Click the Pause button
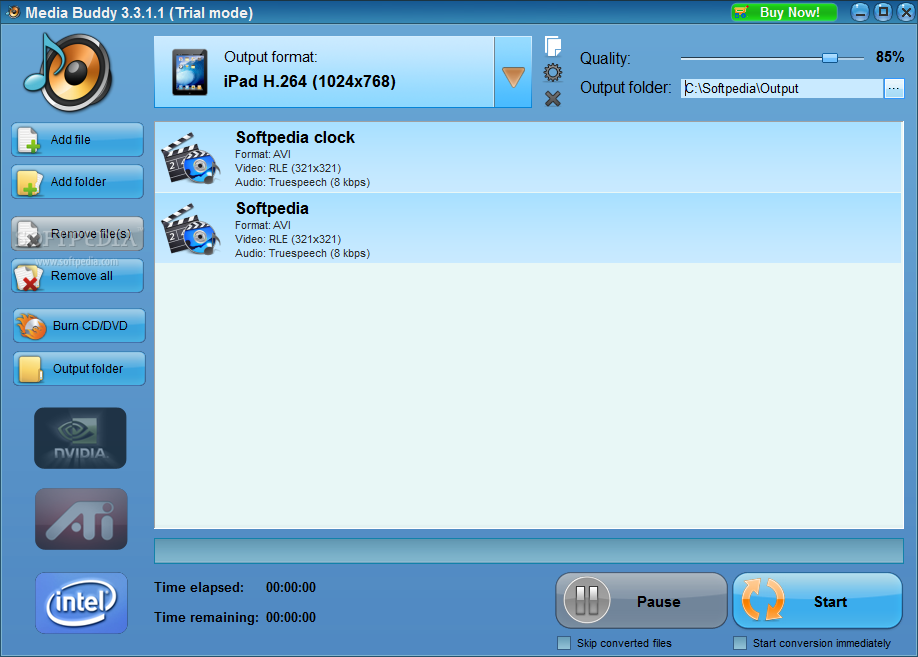This screenshot has width=918, height=657. click(x=641, y=601)
